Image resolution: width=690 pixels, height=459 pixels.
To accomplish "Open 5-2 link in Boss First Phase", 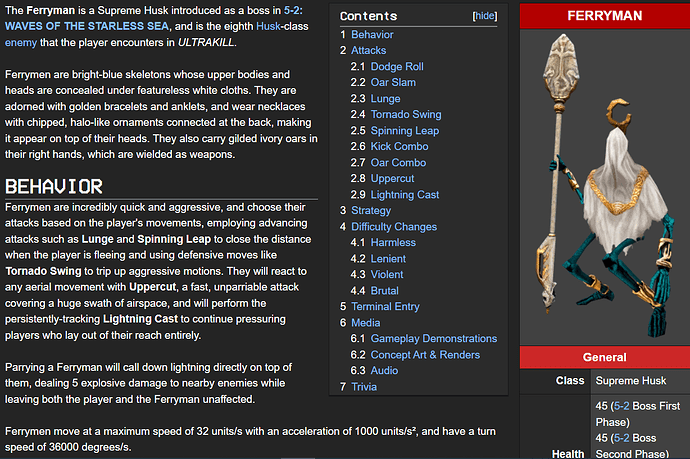I will coord(621,406).
